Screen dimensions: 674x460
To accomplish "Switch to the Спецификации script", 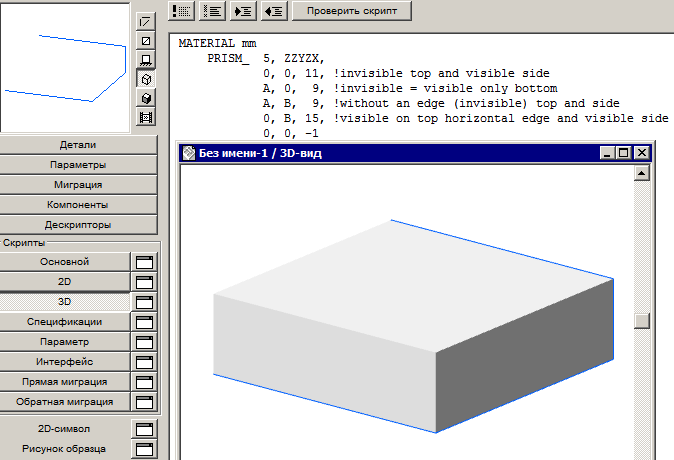I will click(x=64, y=322).
